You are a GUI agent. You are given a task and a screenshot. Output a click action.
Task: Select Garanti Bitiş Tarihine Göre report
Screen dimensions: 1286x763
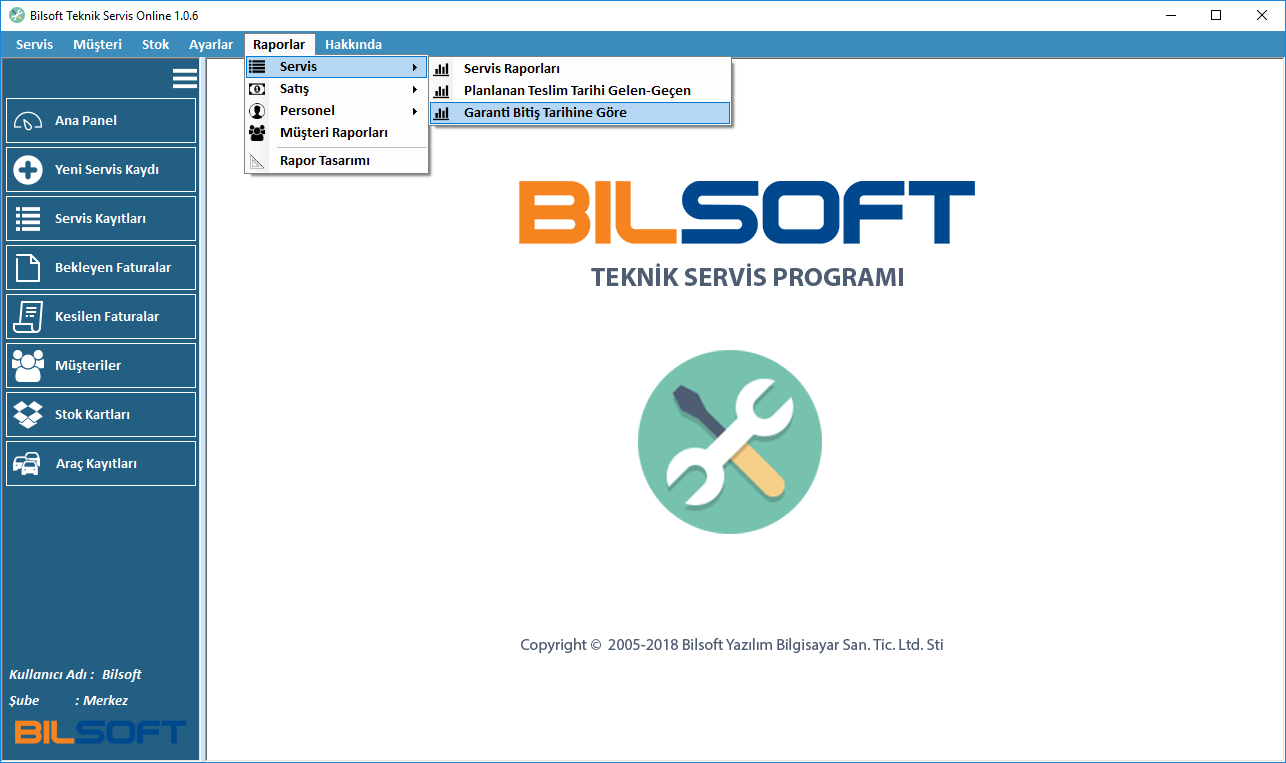580,113
